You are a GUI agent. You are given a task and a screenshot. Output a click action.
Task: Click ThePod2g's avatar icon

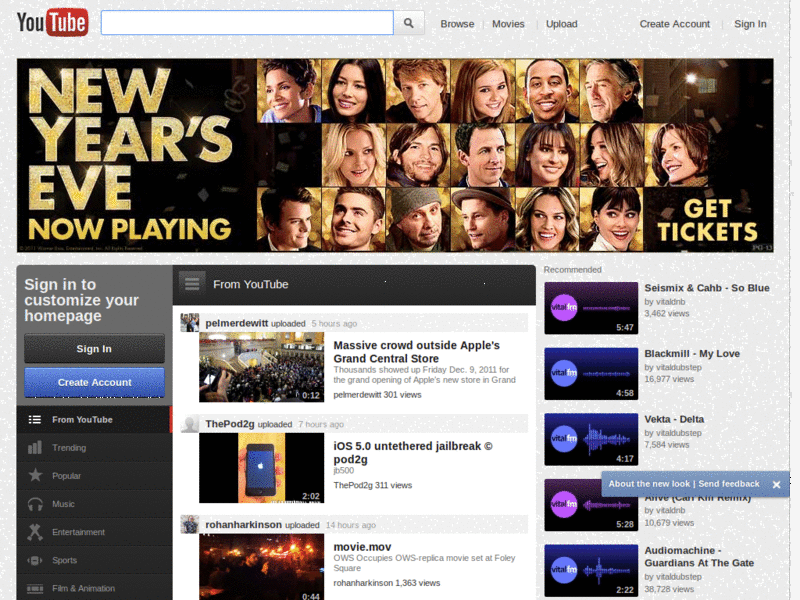pos(190,423)
